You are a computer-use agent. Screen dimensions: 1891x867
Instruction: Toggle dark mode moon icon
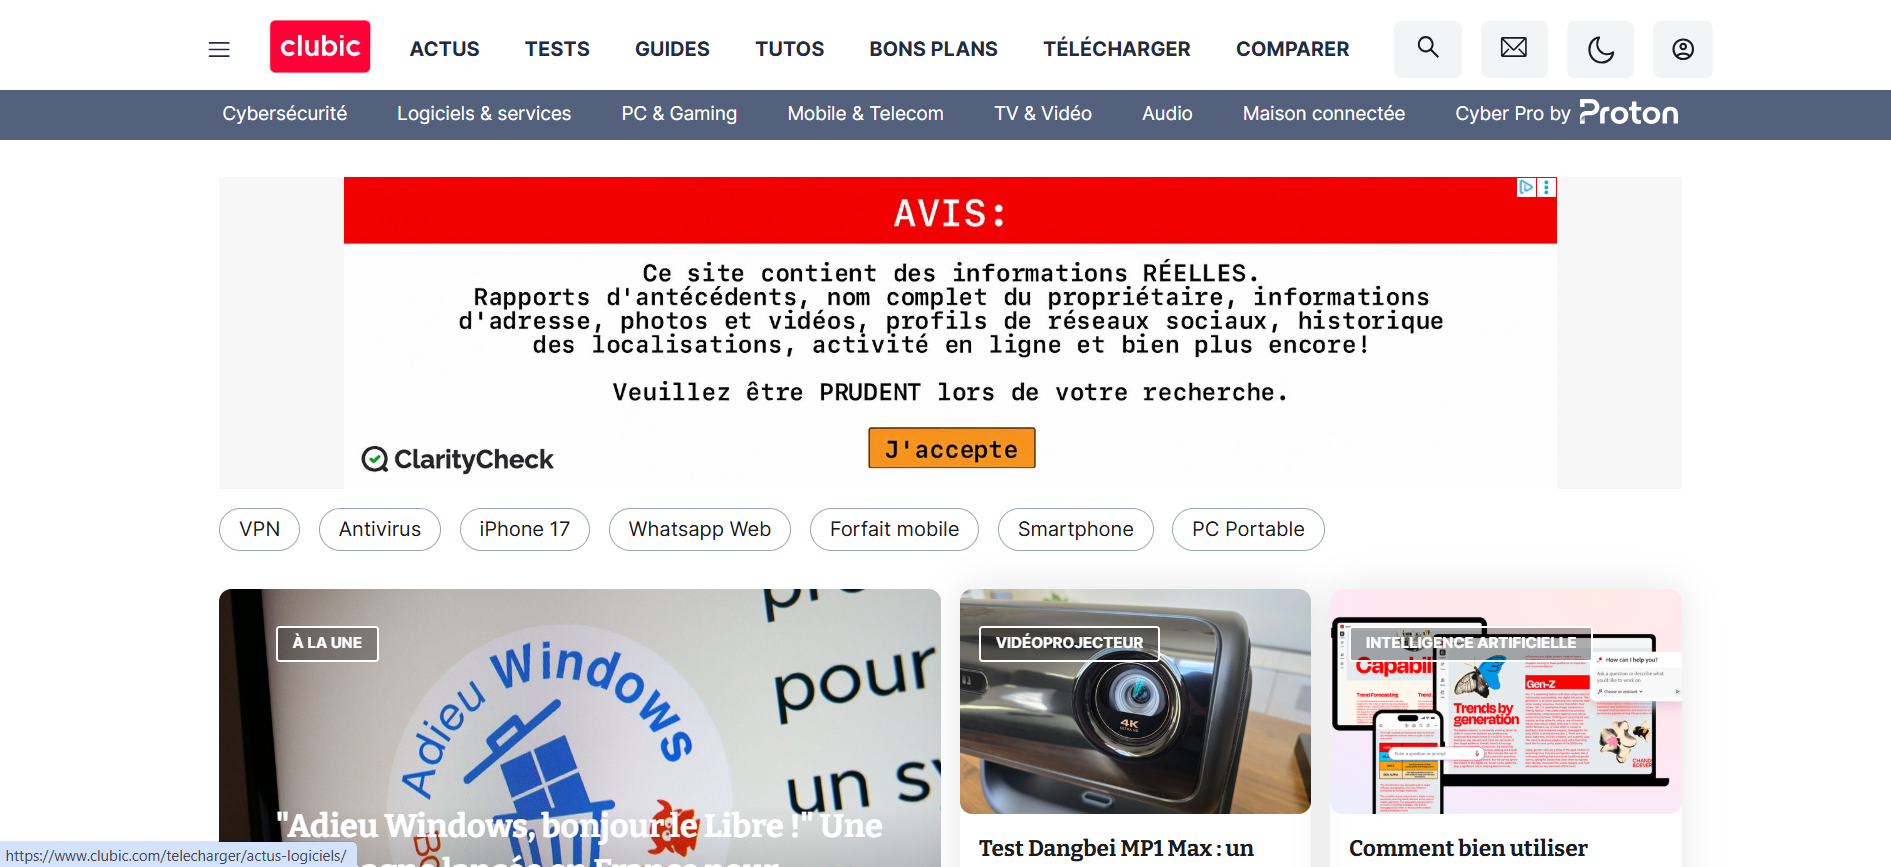(x=1600, y=48)
